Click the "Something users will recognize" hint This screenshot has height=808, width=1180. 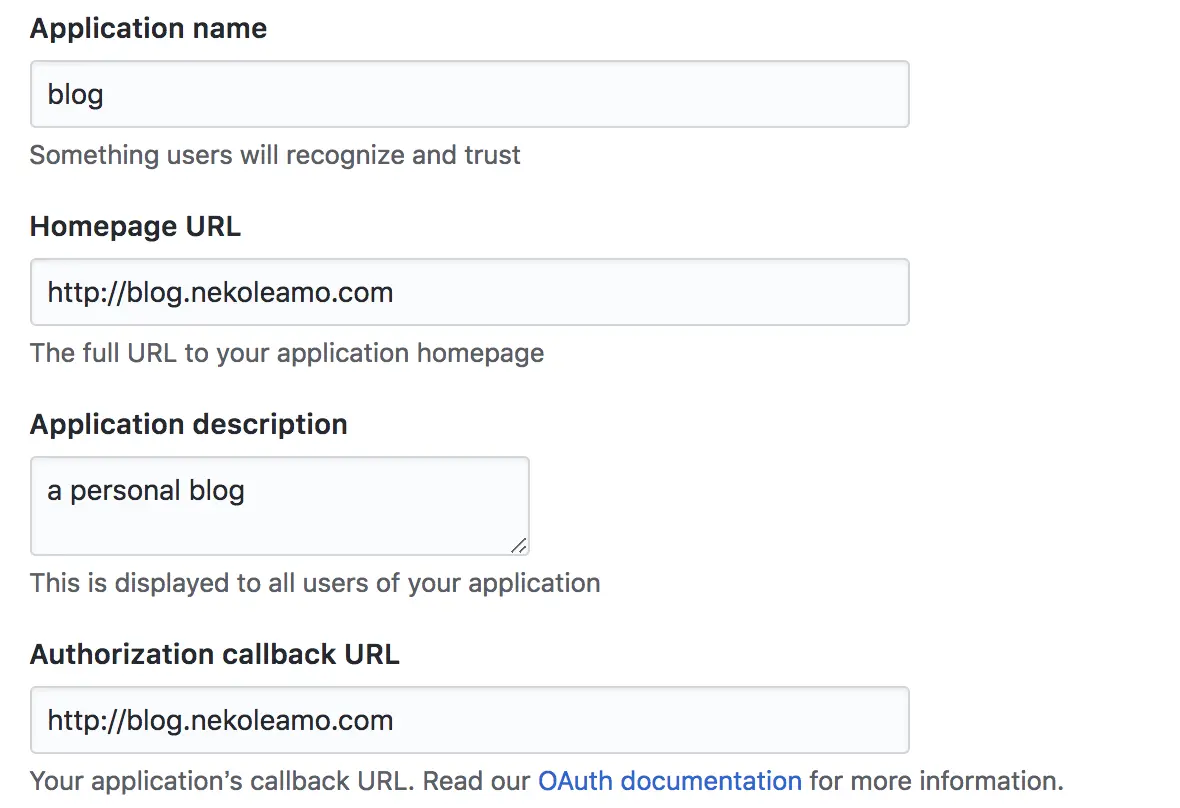coord(275,155)
